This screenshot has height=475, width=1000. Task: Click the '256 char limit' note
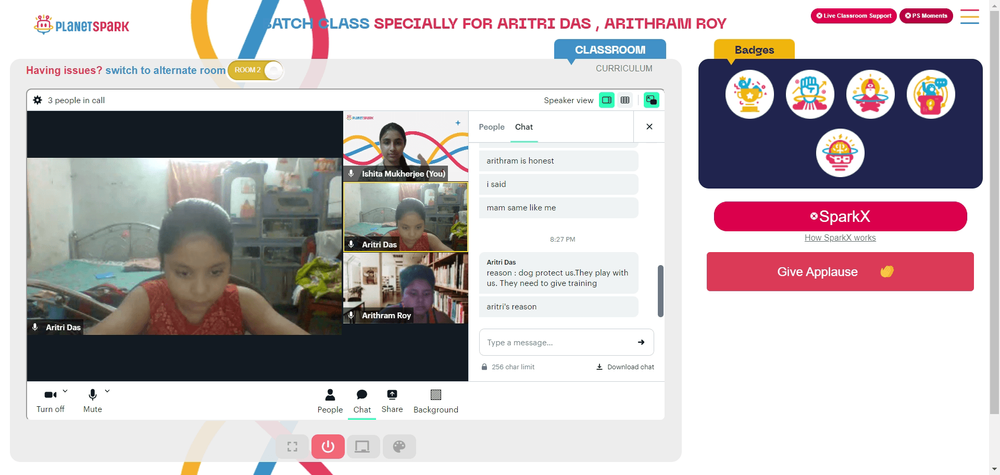pyautogui.click(x=513, y=367)
